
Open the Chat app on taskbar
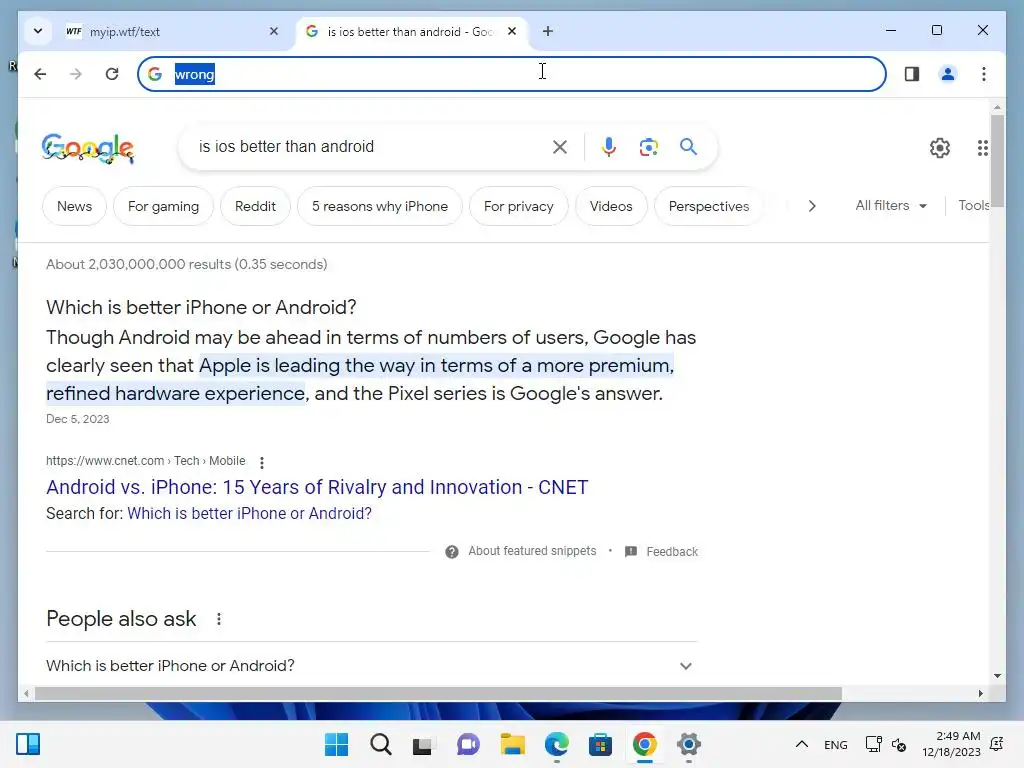point(468,744)
